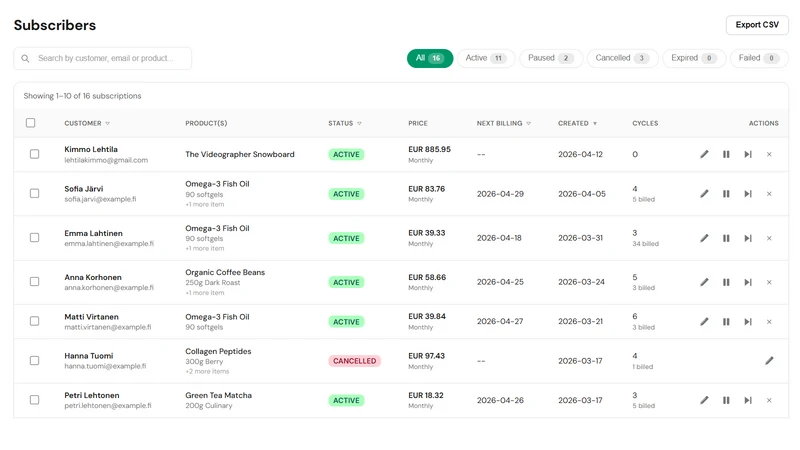Cancel Sofia Järvi's subscription with X icon

pyautogui.click(x=769, y=194)
